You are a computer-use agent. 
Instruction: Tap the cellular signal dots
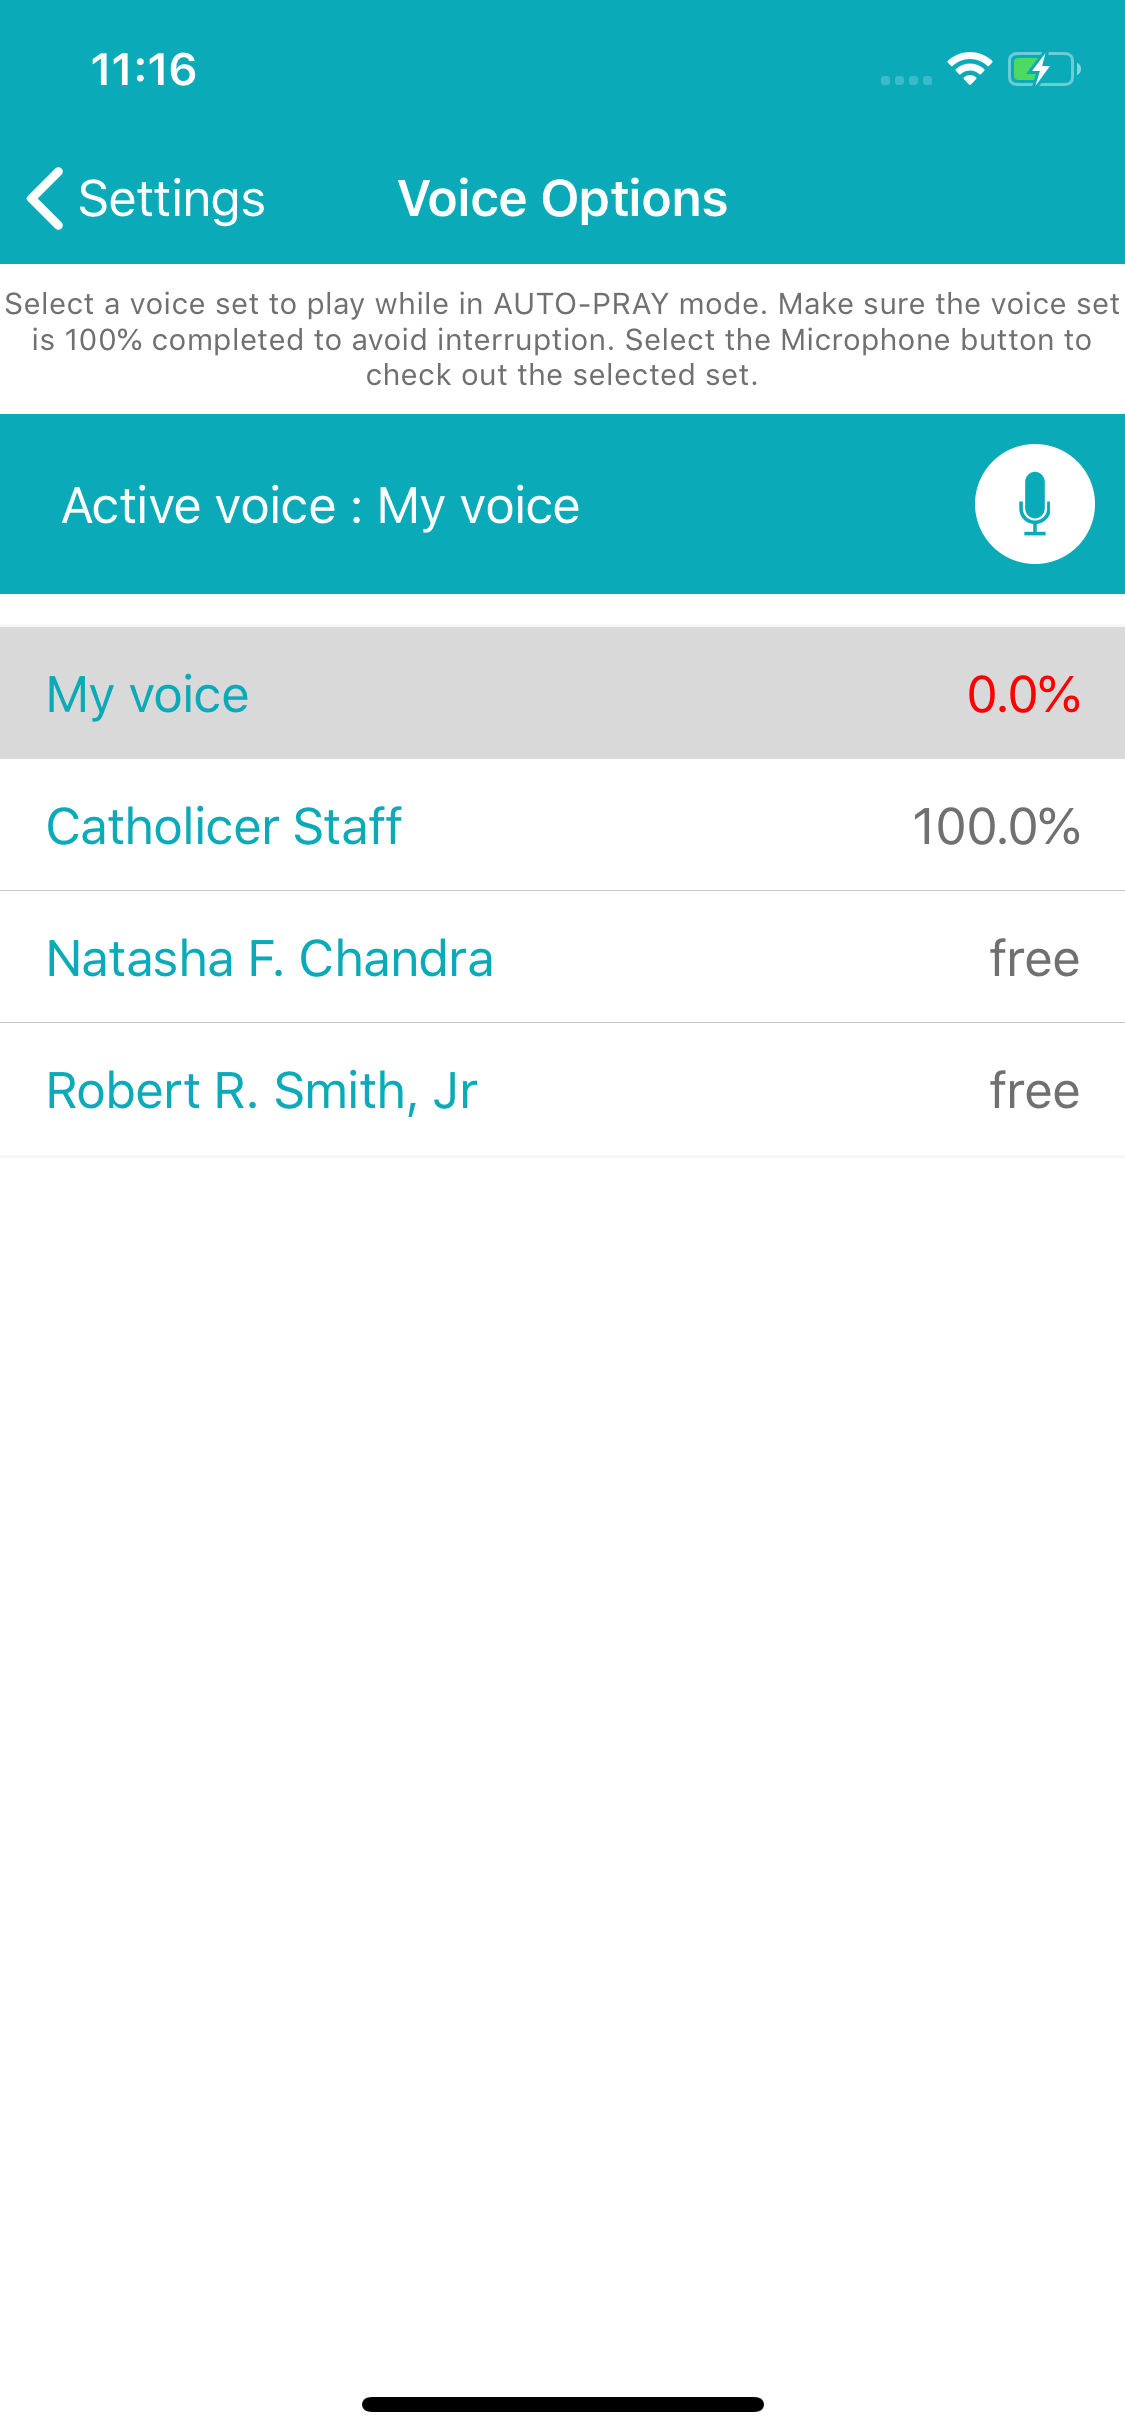tap(906, 80)
